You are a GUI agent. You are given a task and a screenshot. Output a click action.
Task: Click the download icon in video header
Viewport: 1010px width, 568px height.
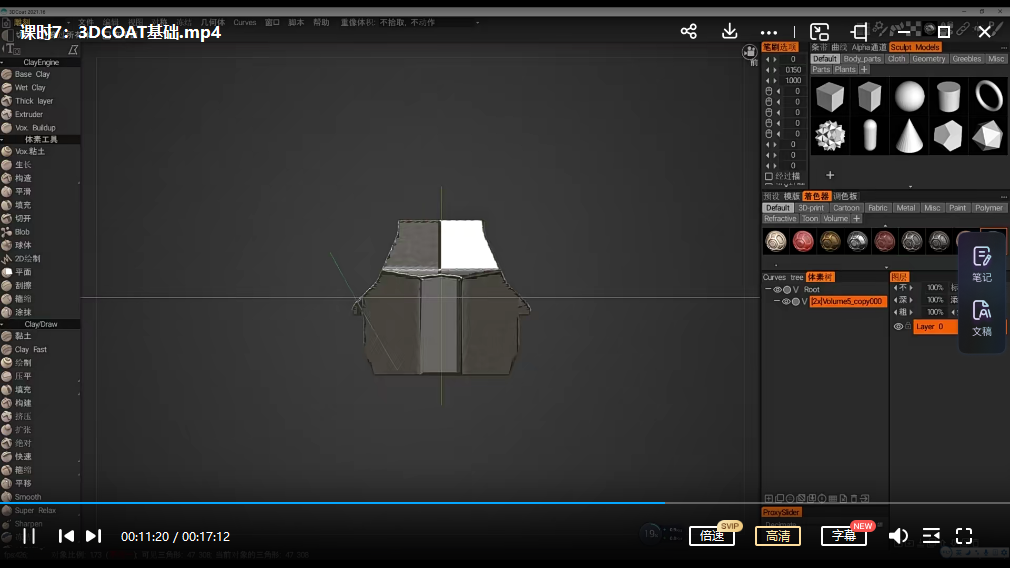[729, 31]
